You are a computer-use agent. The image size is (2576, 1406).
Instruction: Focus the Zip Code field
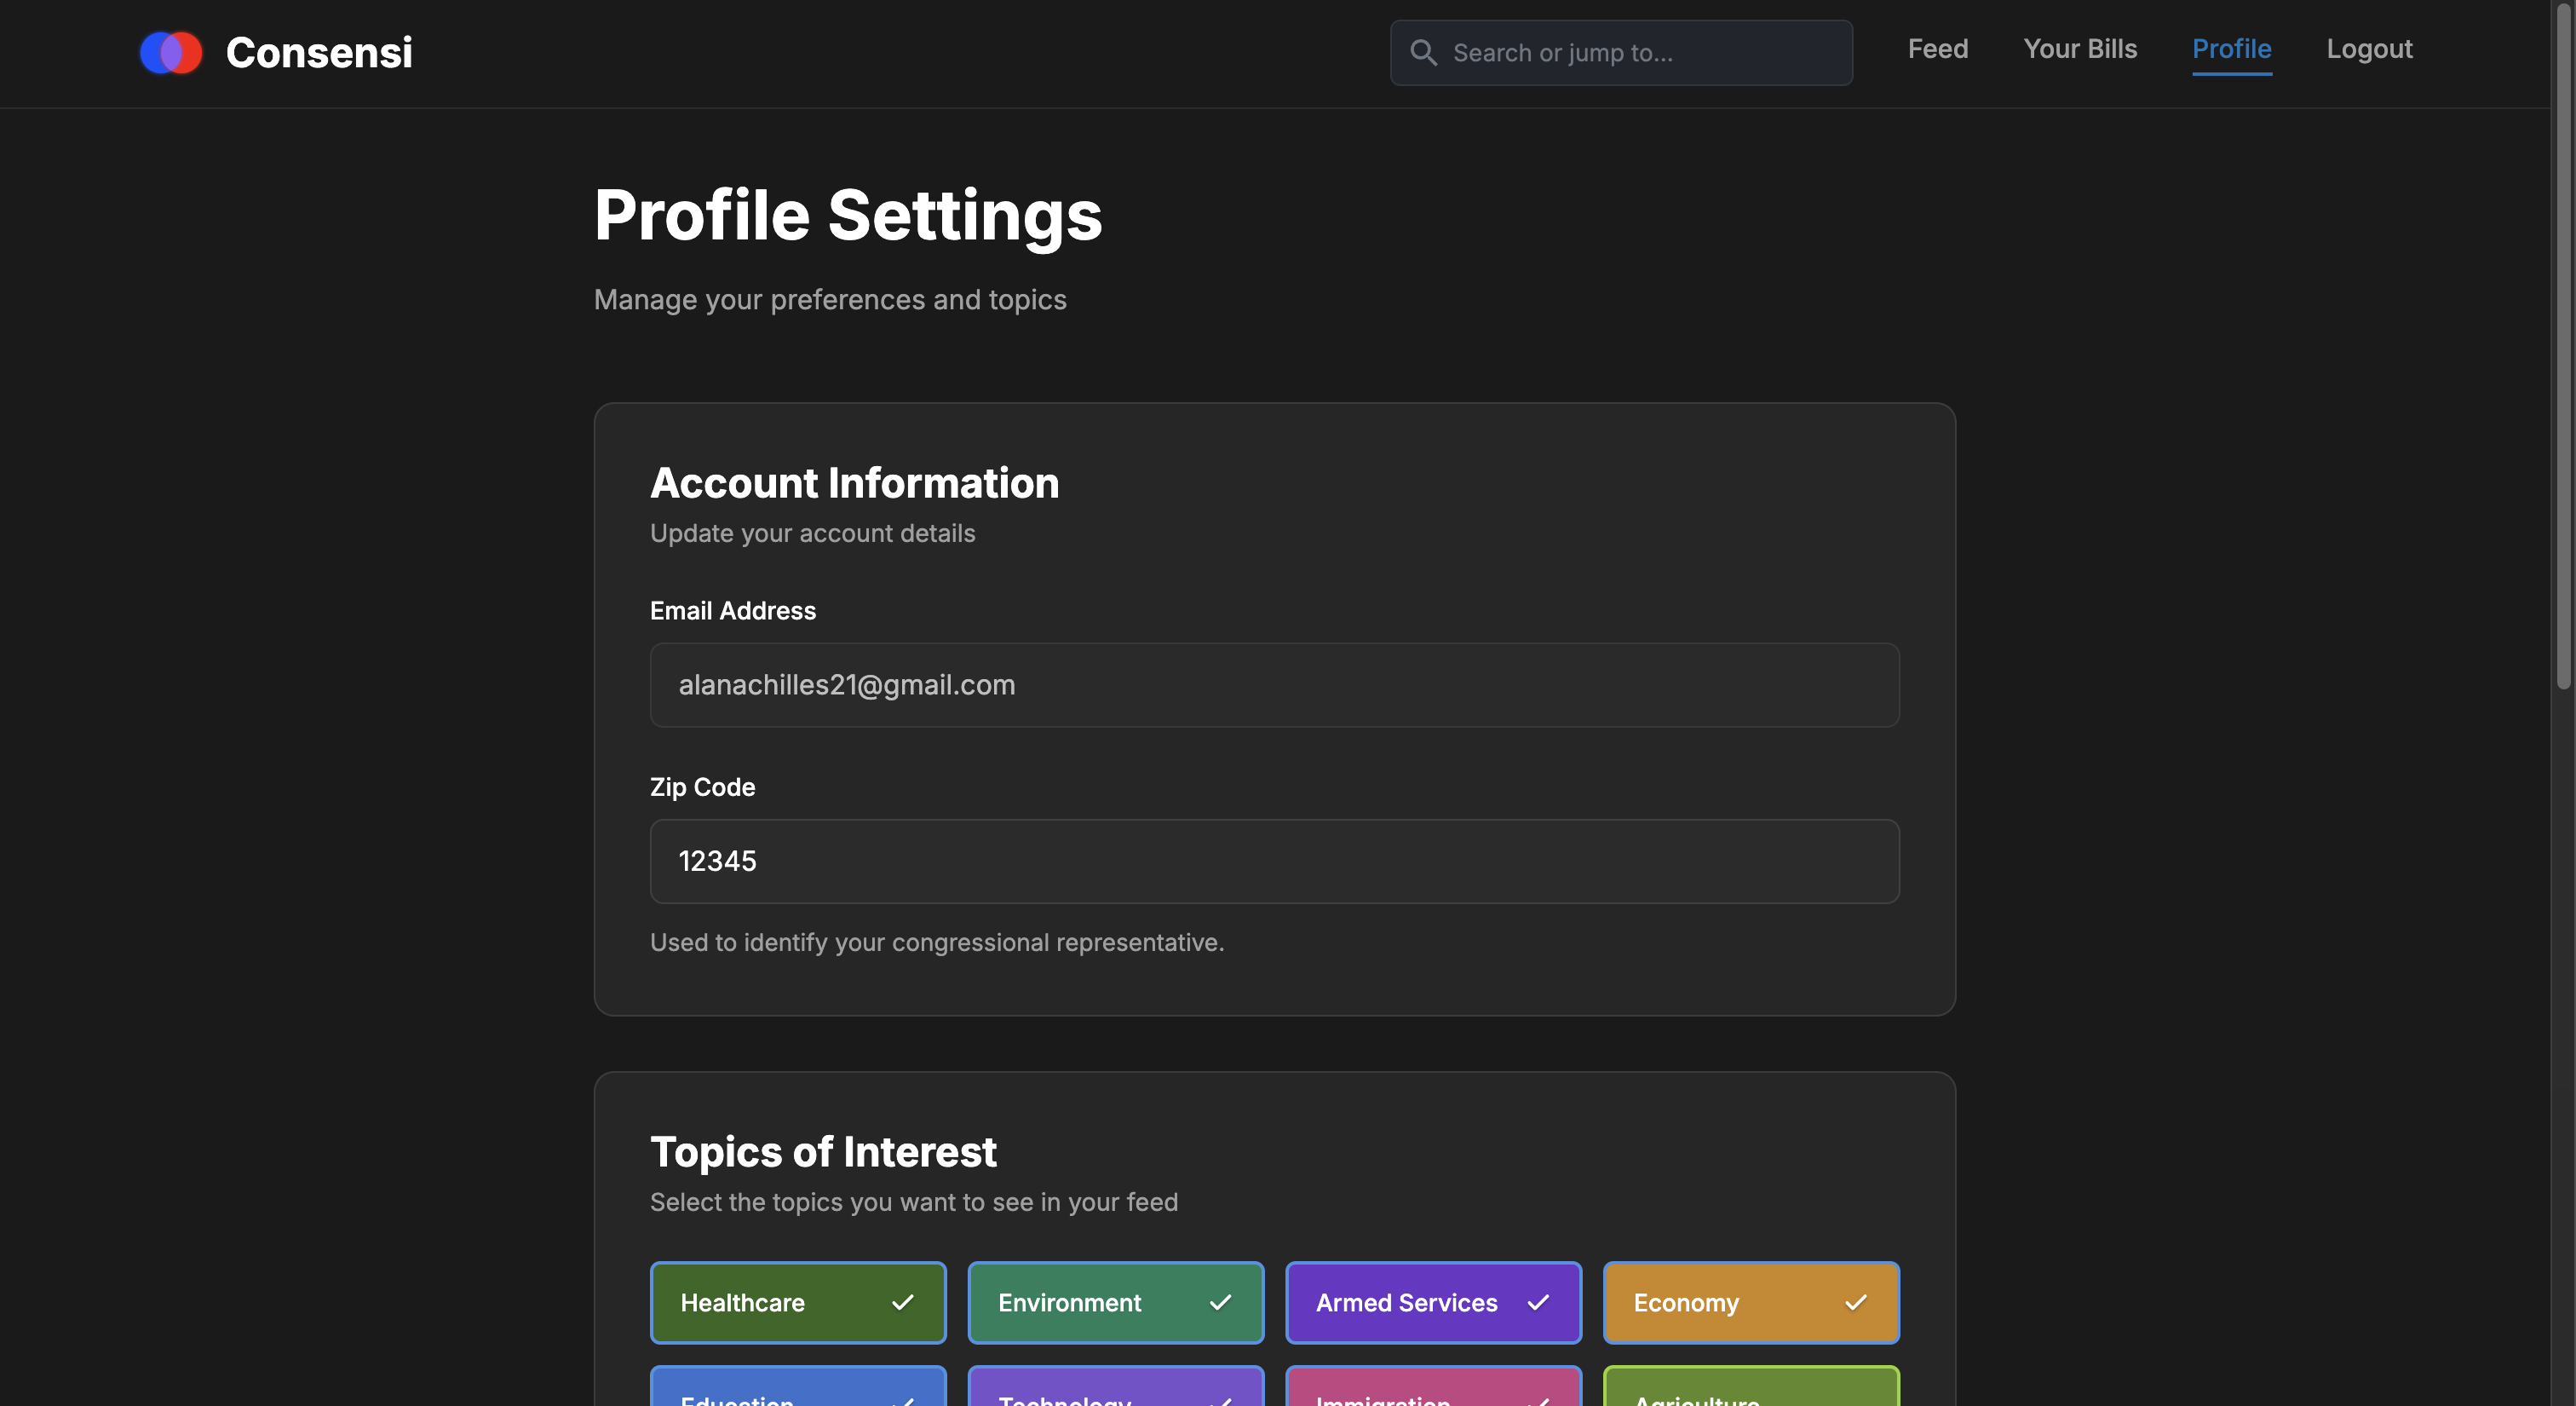tap(1273, 861)
